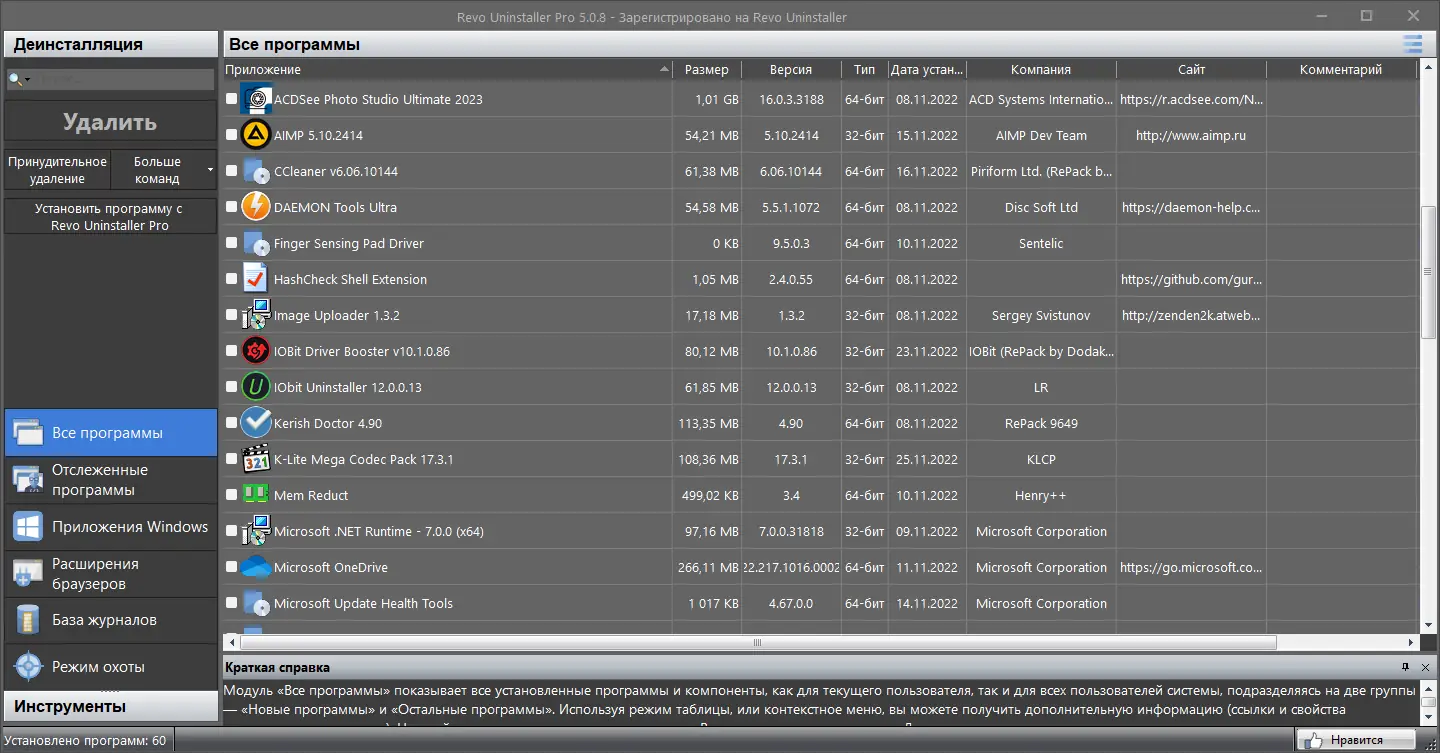The image size is (1440, 753).
Task: Enable the Mem Reduct checkbox
Action: point(232,495)
